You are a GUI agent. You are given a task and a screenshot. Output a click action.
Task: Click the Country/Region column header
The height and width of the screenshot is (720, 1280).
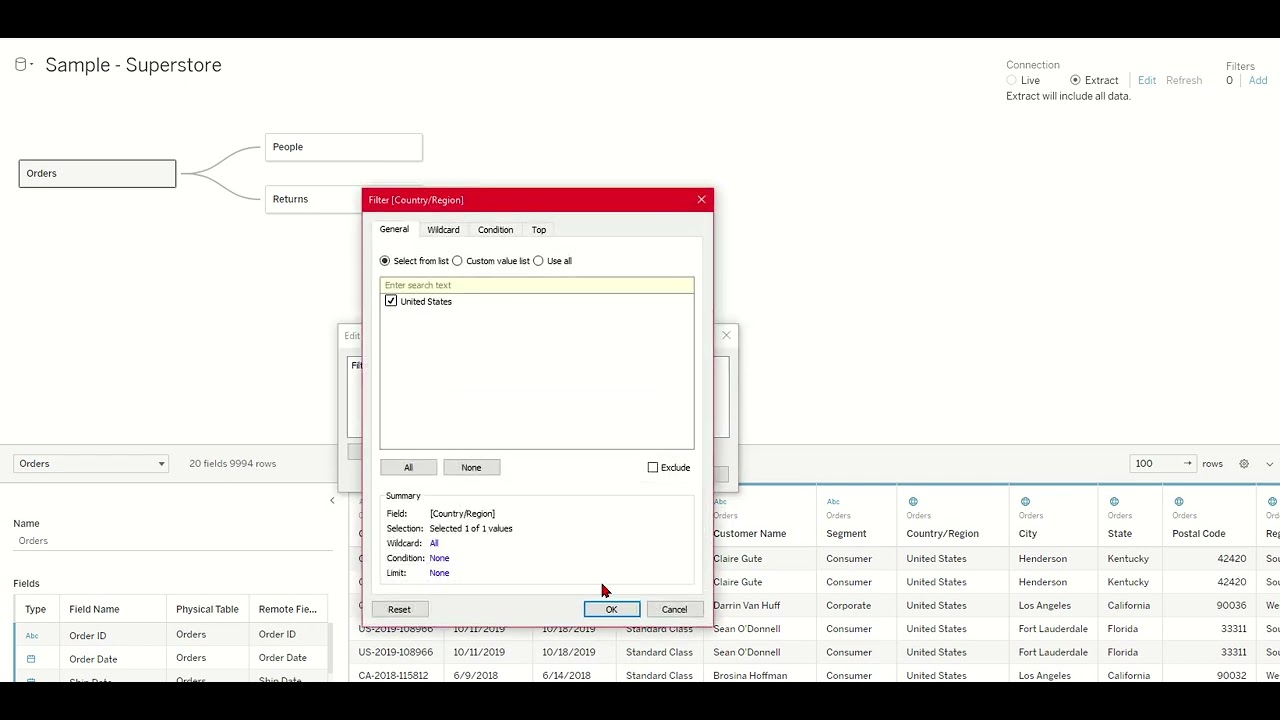(x=942, y=534)
